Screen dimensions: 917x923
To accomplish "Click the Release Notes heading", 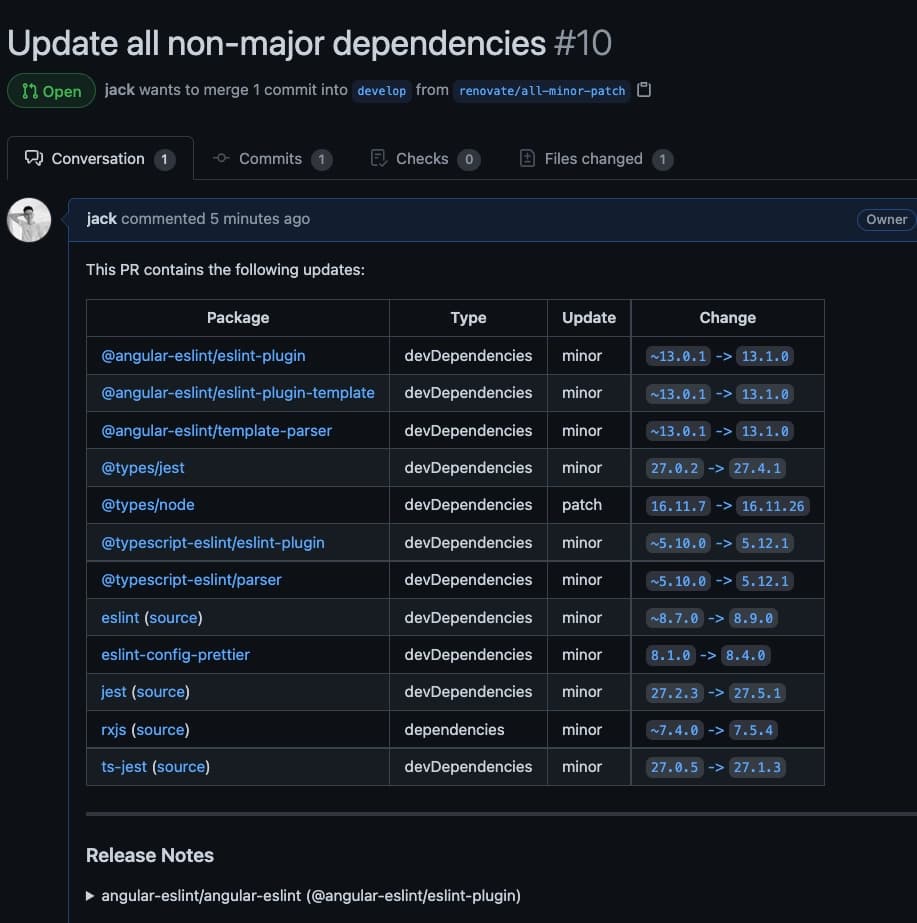I will [149, 855].
